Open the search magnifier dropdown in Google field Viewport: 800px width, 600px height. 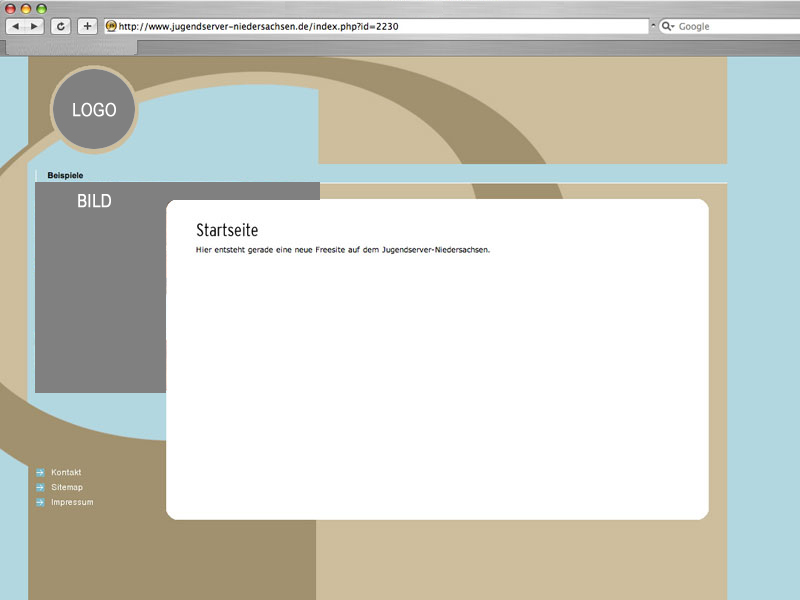click(x=668, y=26)
